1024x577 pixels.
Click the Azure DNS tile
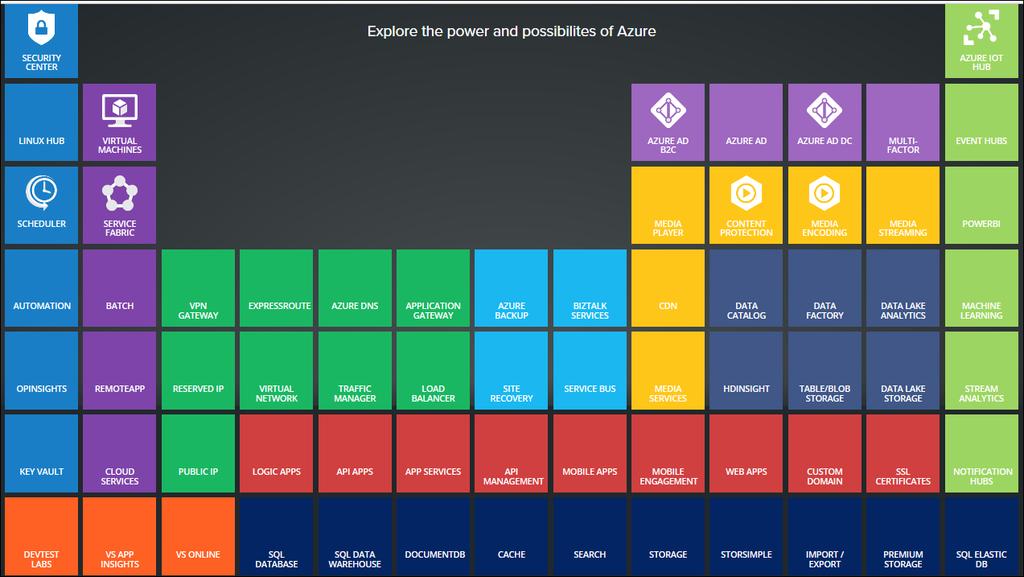(x=355, y=288)
